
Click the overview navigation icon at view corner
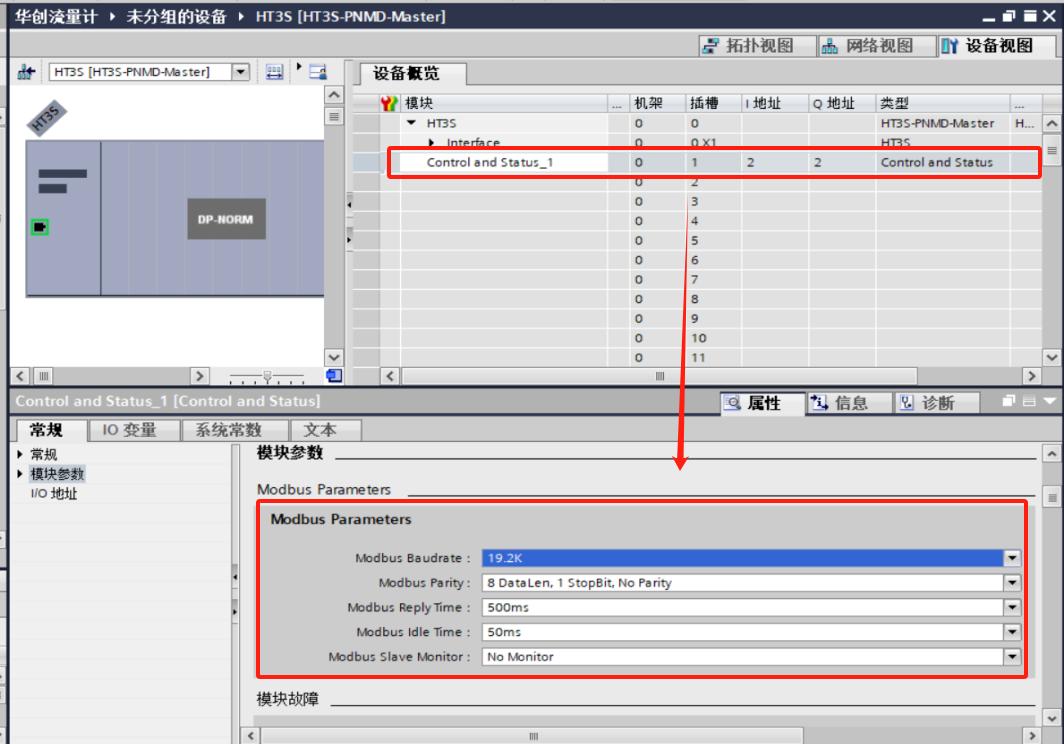334,375
